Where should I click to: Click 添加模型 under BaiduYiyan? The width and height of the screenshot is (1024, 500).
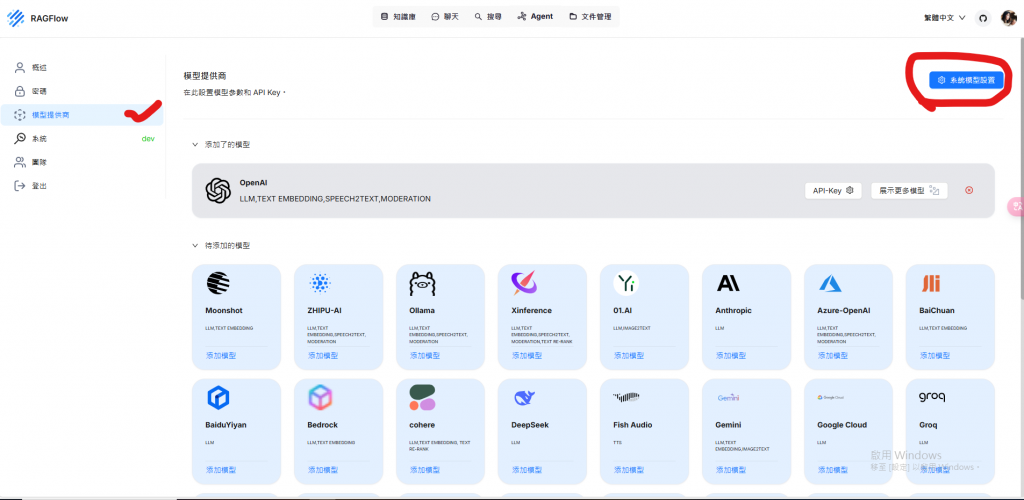pyautogui.click(x=221, y=470)
